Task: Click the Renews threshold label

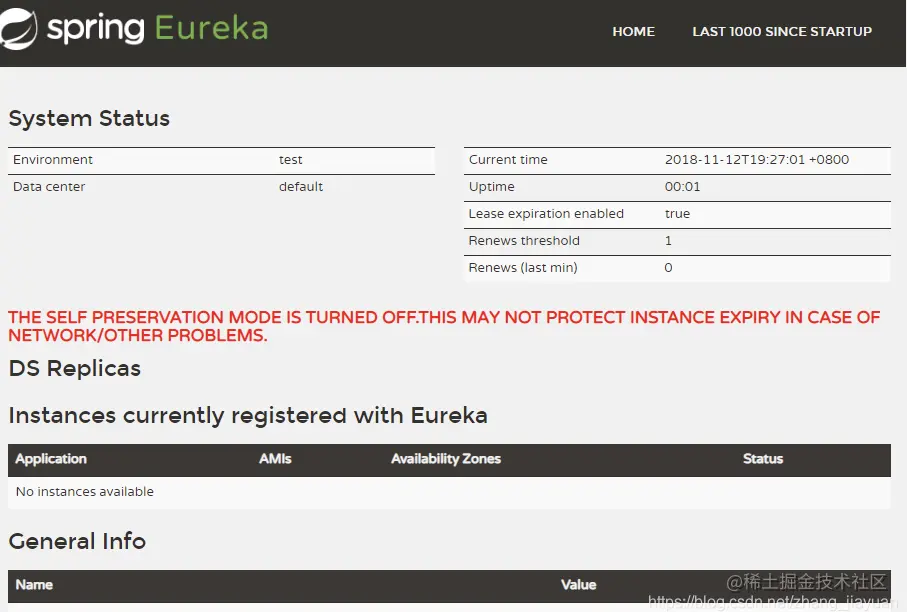Action: 524,241
